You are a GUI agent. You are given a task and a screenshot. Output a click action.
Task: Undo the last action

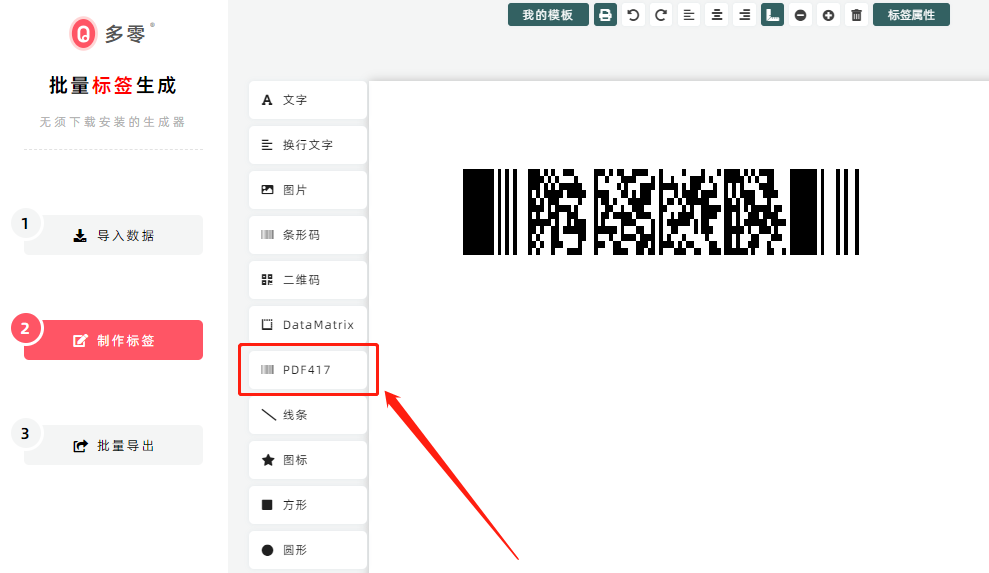pyautogui.click(x=633, y=15)
